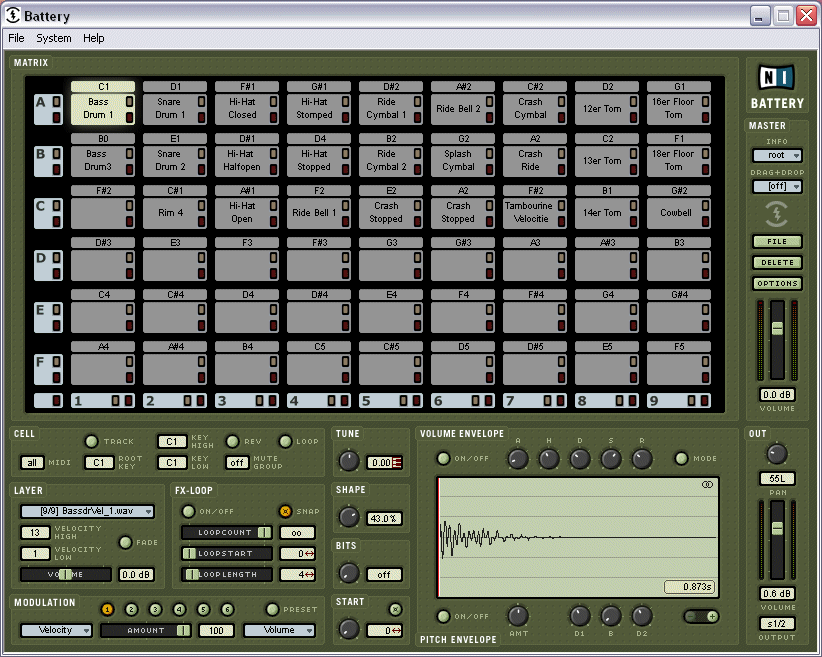Select the Snare Drum 2 cell

175,160
